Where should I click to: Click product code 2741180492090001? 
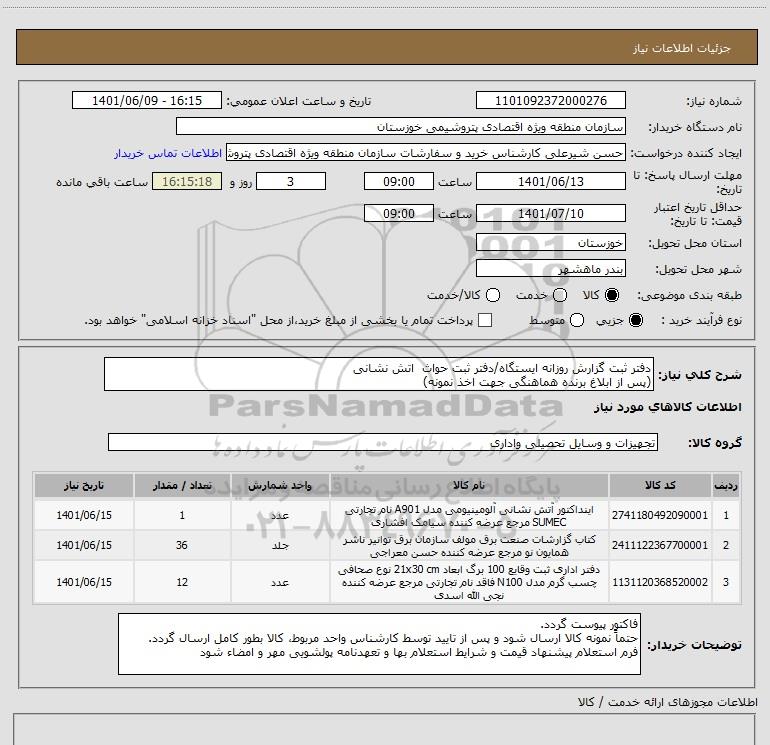(660, 515)
